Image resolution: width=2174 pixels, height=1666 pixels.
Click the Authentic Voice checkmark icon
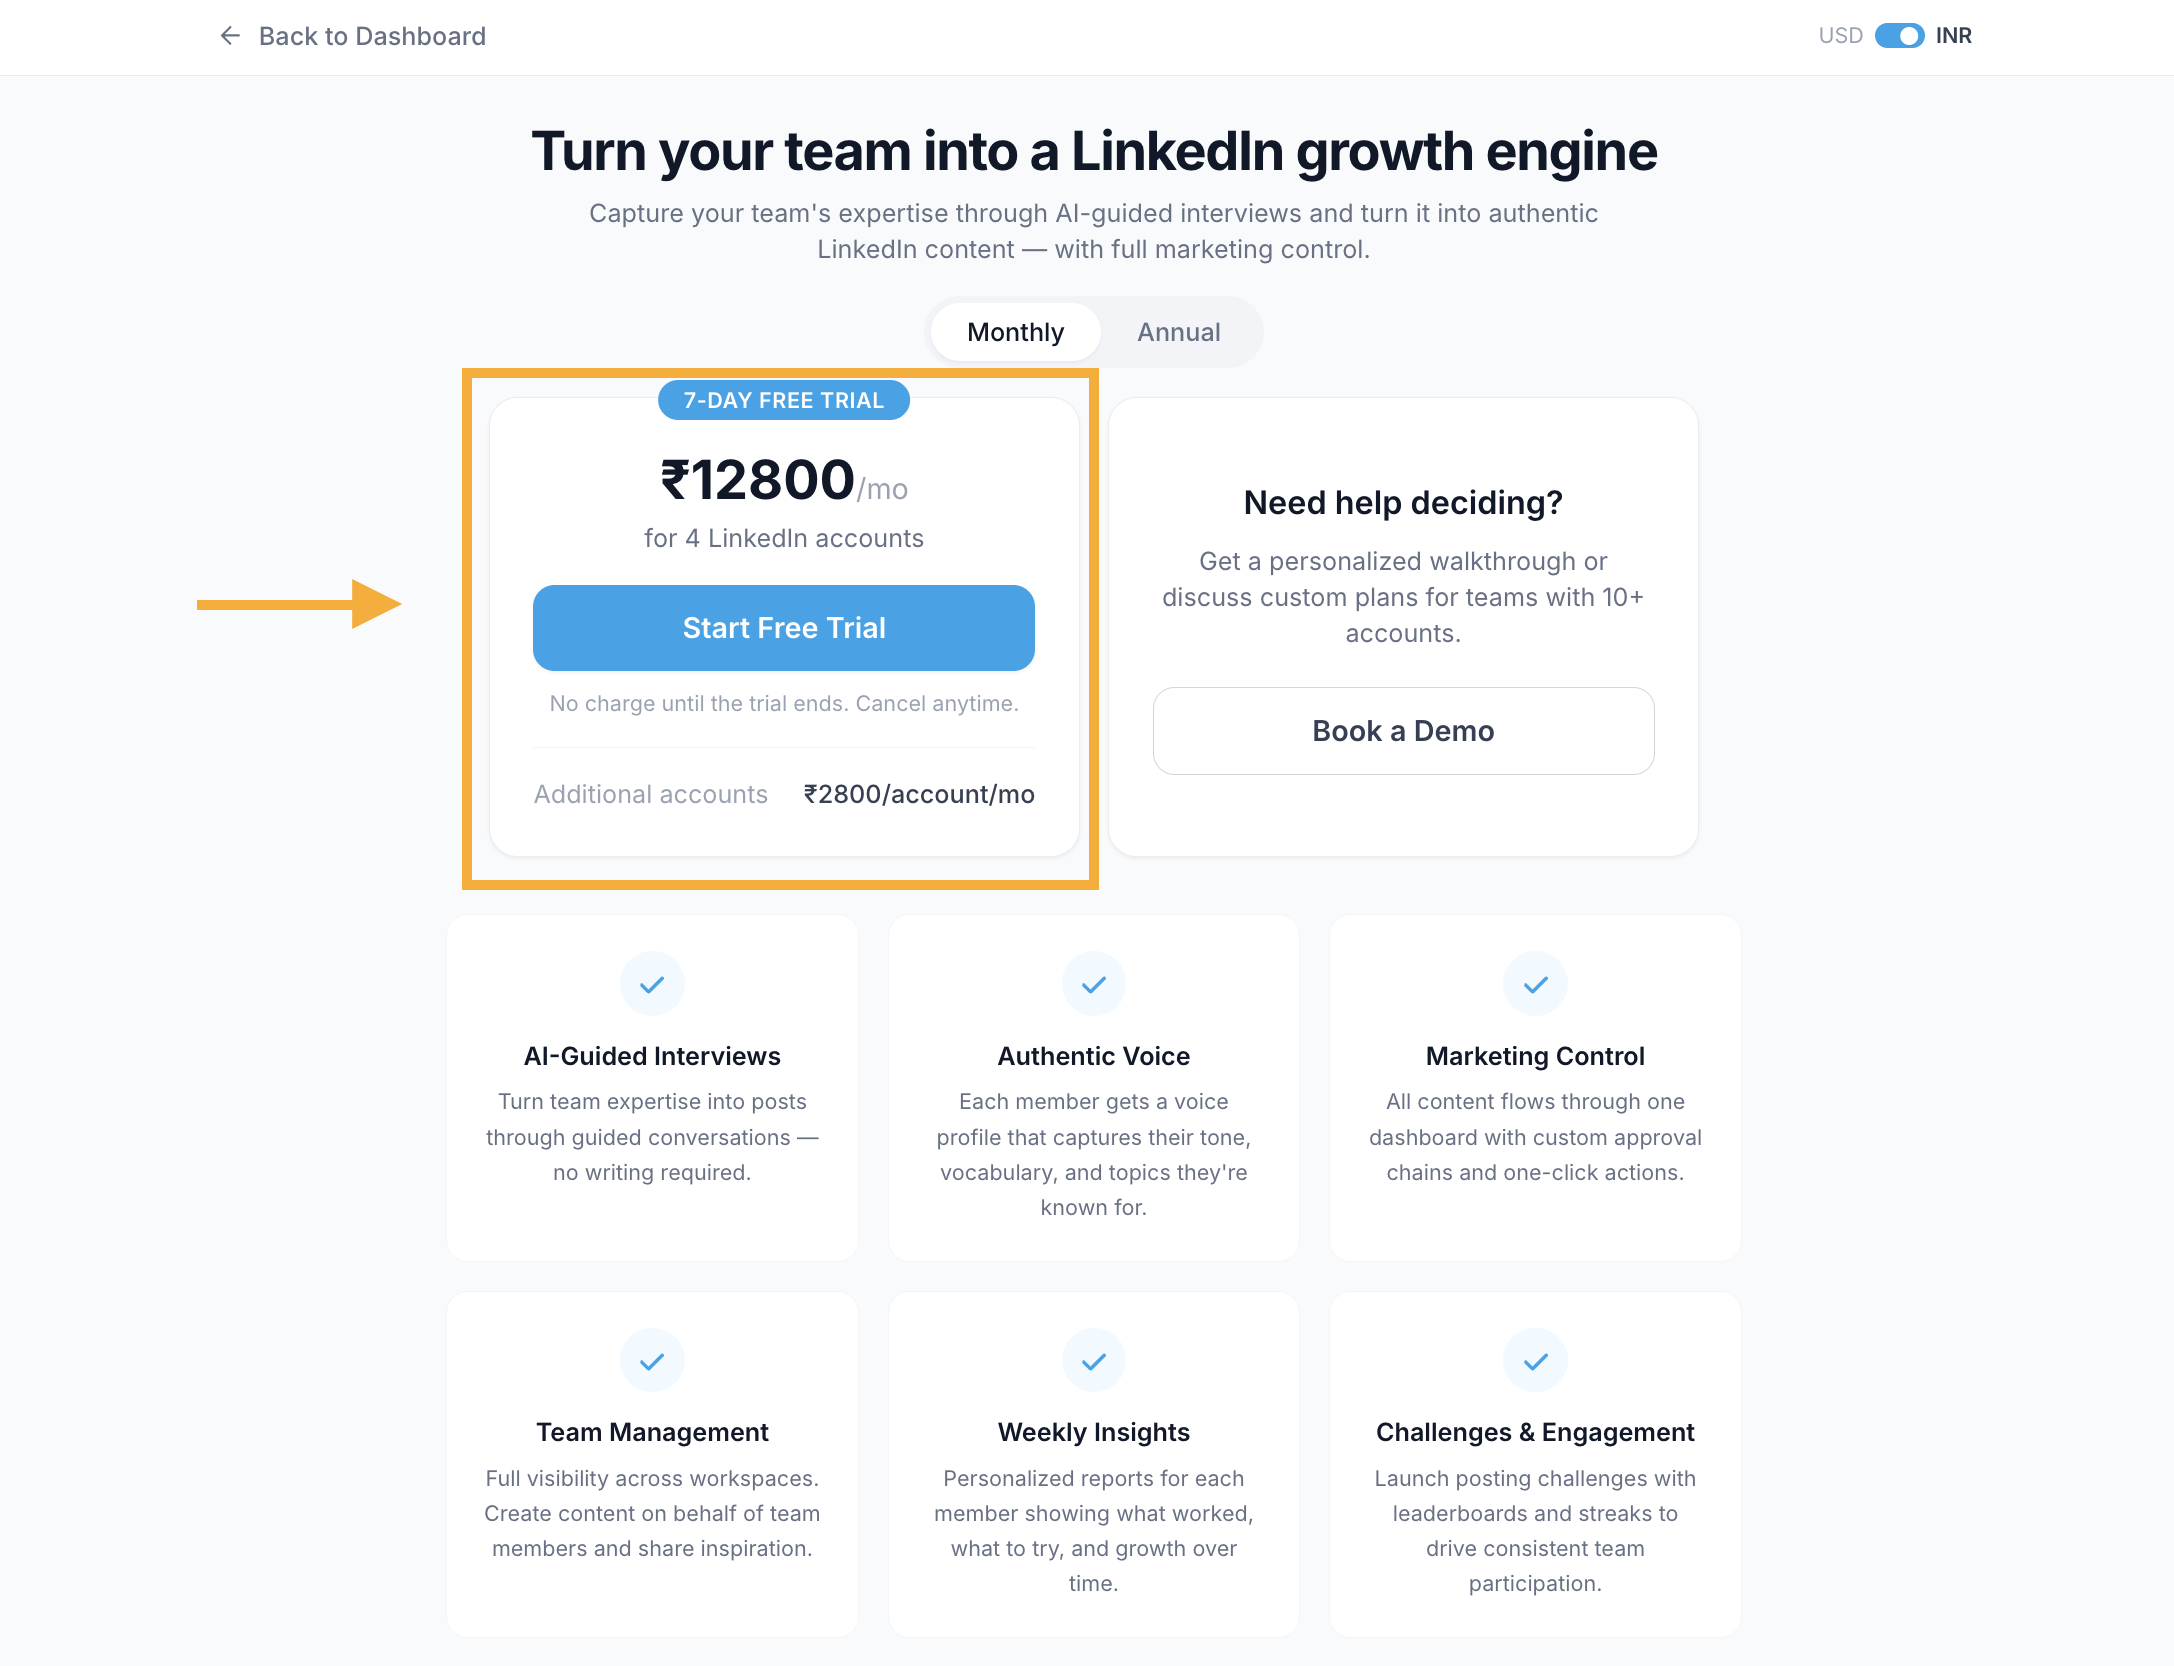click(1094, 984)
